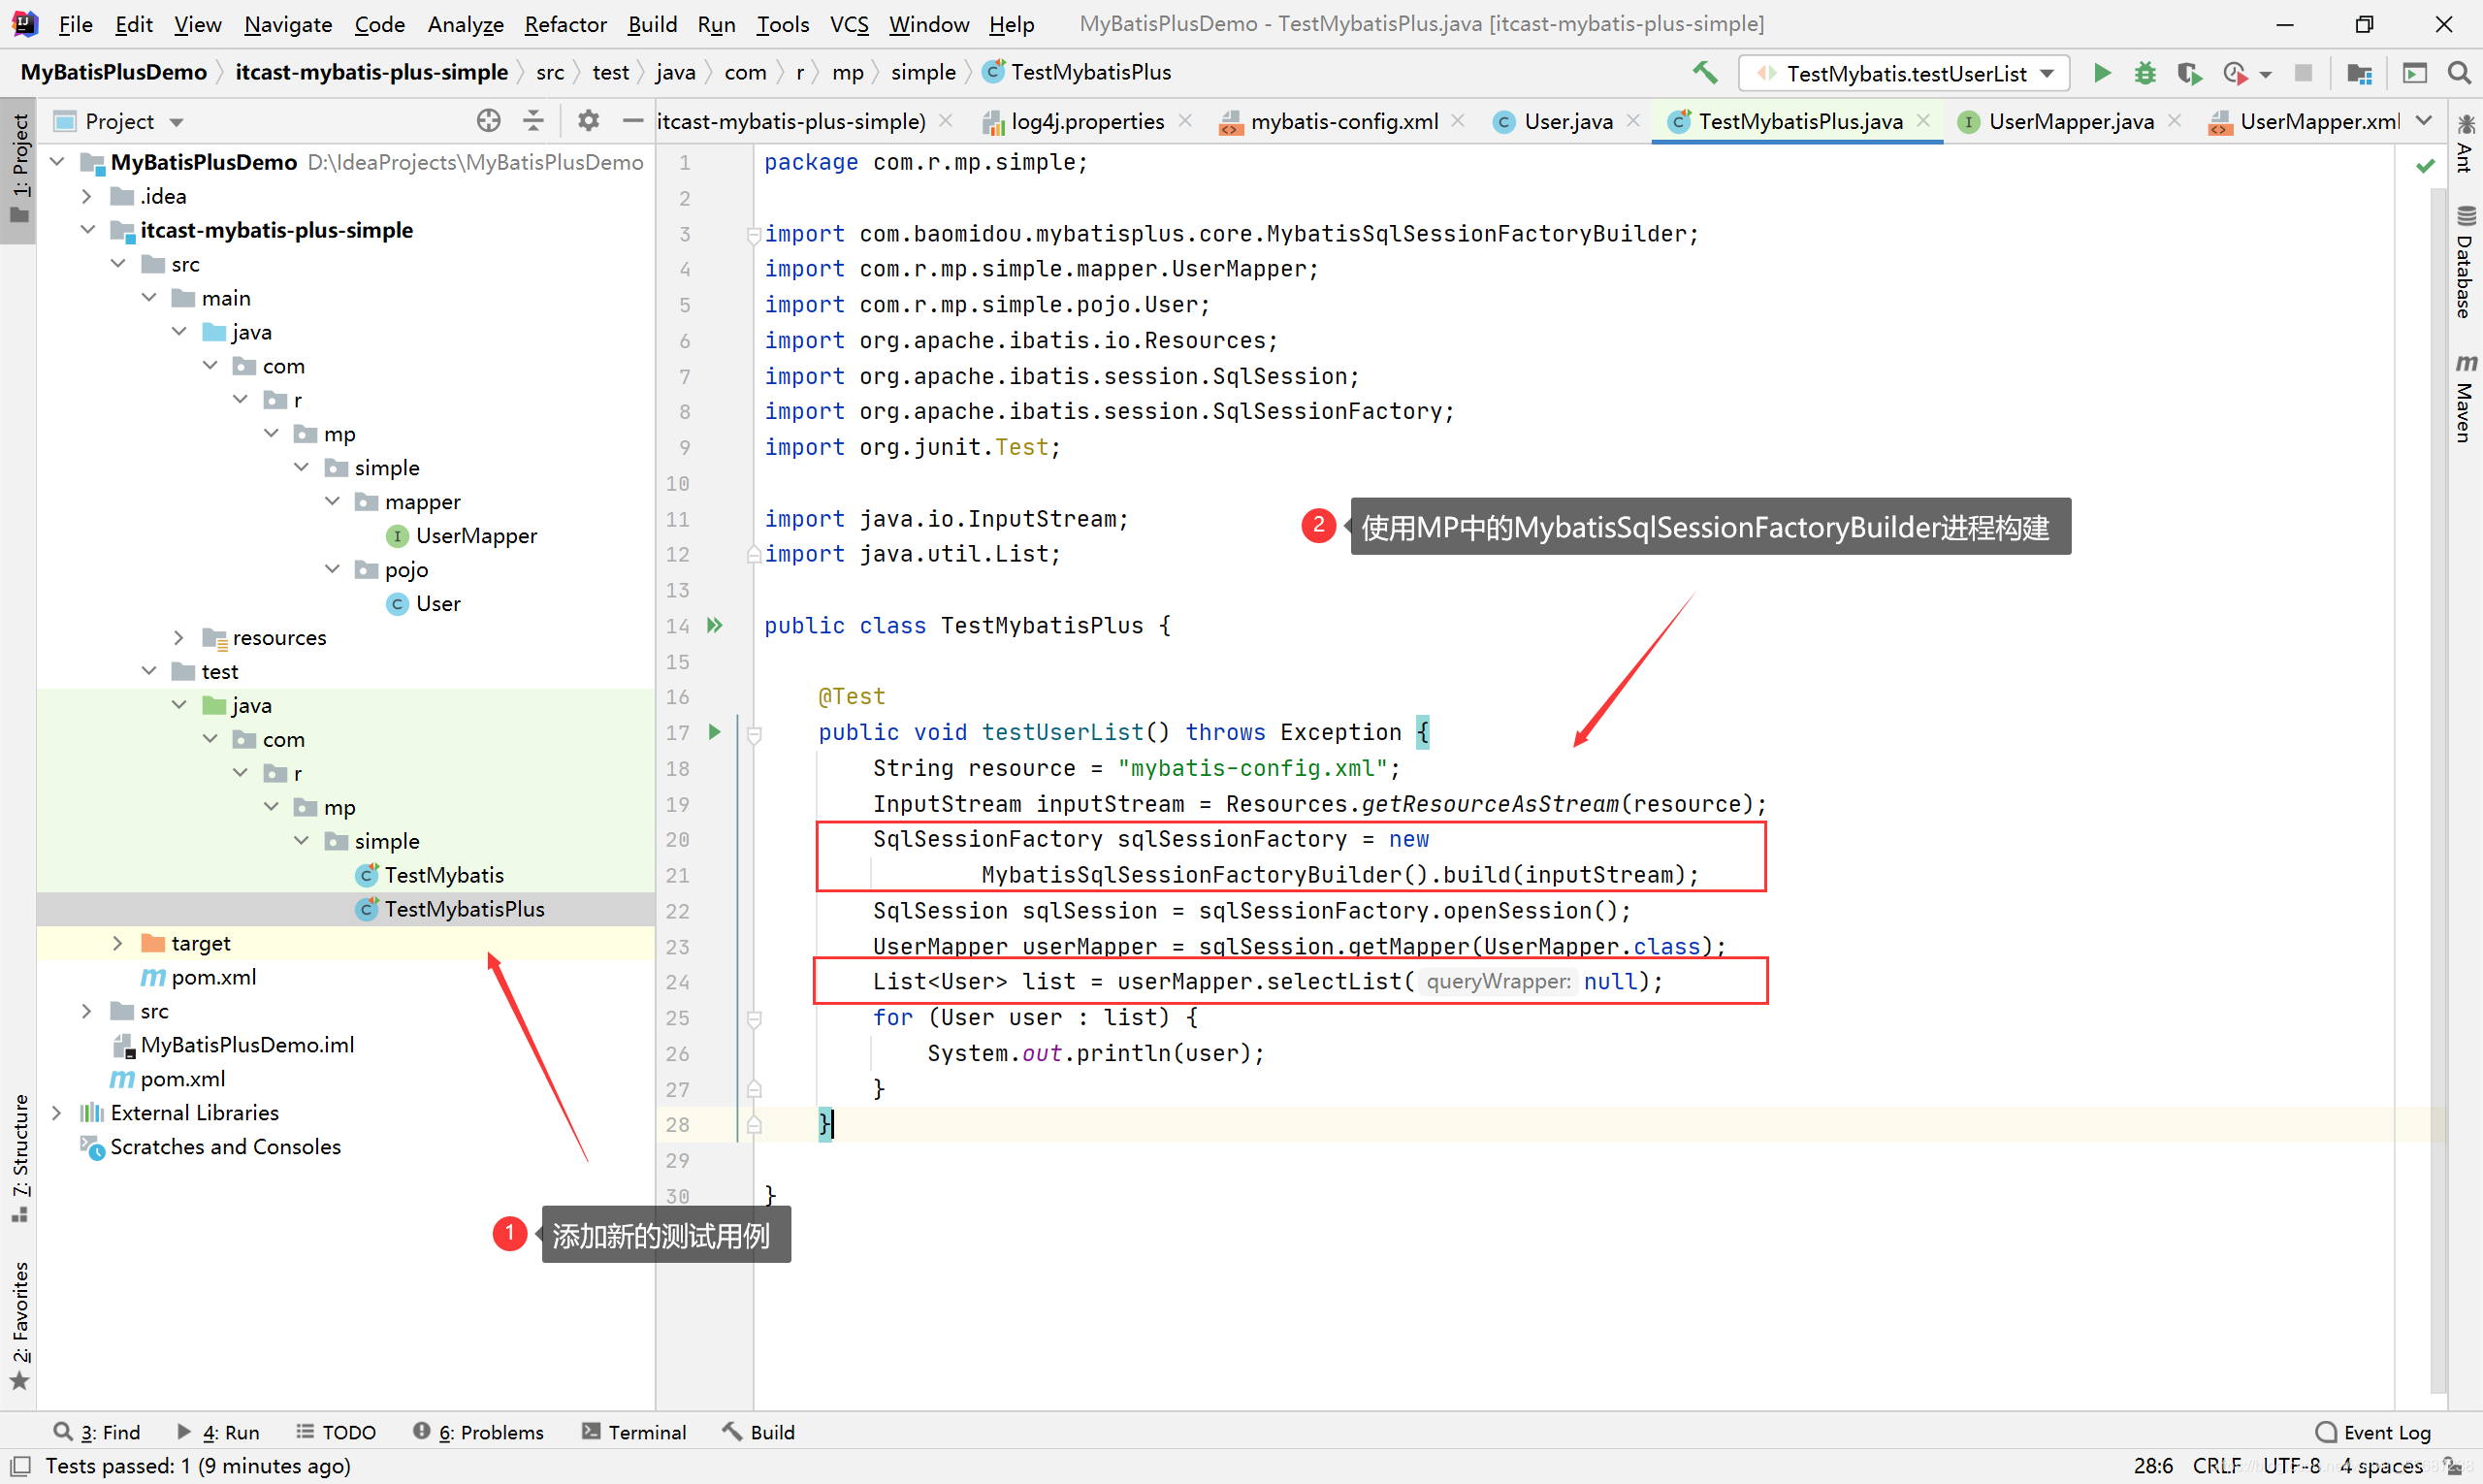Switch to the log4j.properties tab

[1086, 121]
